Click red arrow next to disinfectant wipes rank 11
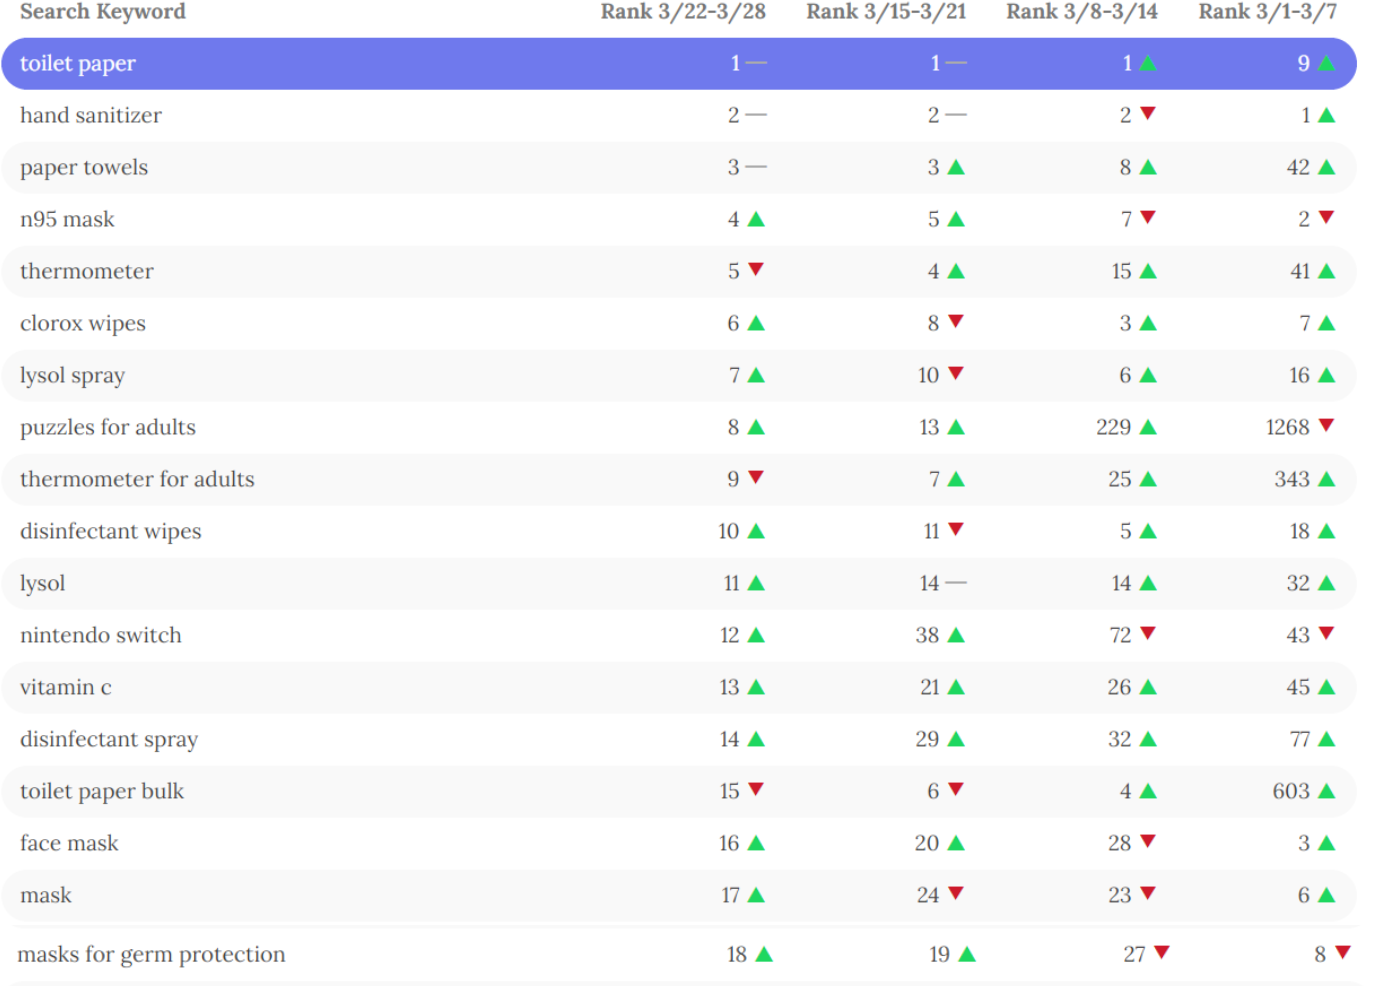1389x986 pixels. click(x=956, y=529)
